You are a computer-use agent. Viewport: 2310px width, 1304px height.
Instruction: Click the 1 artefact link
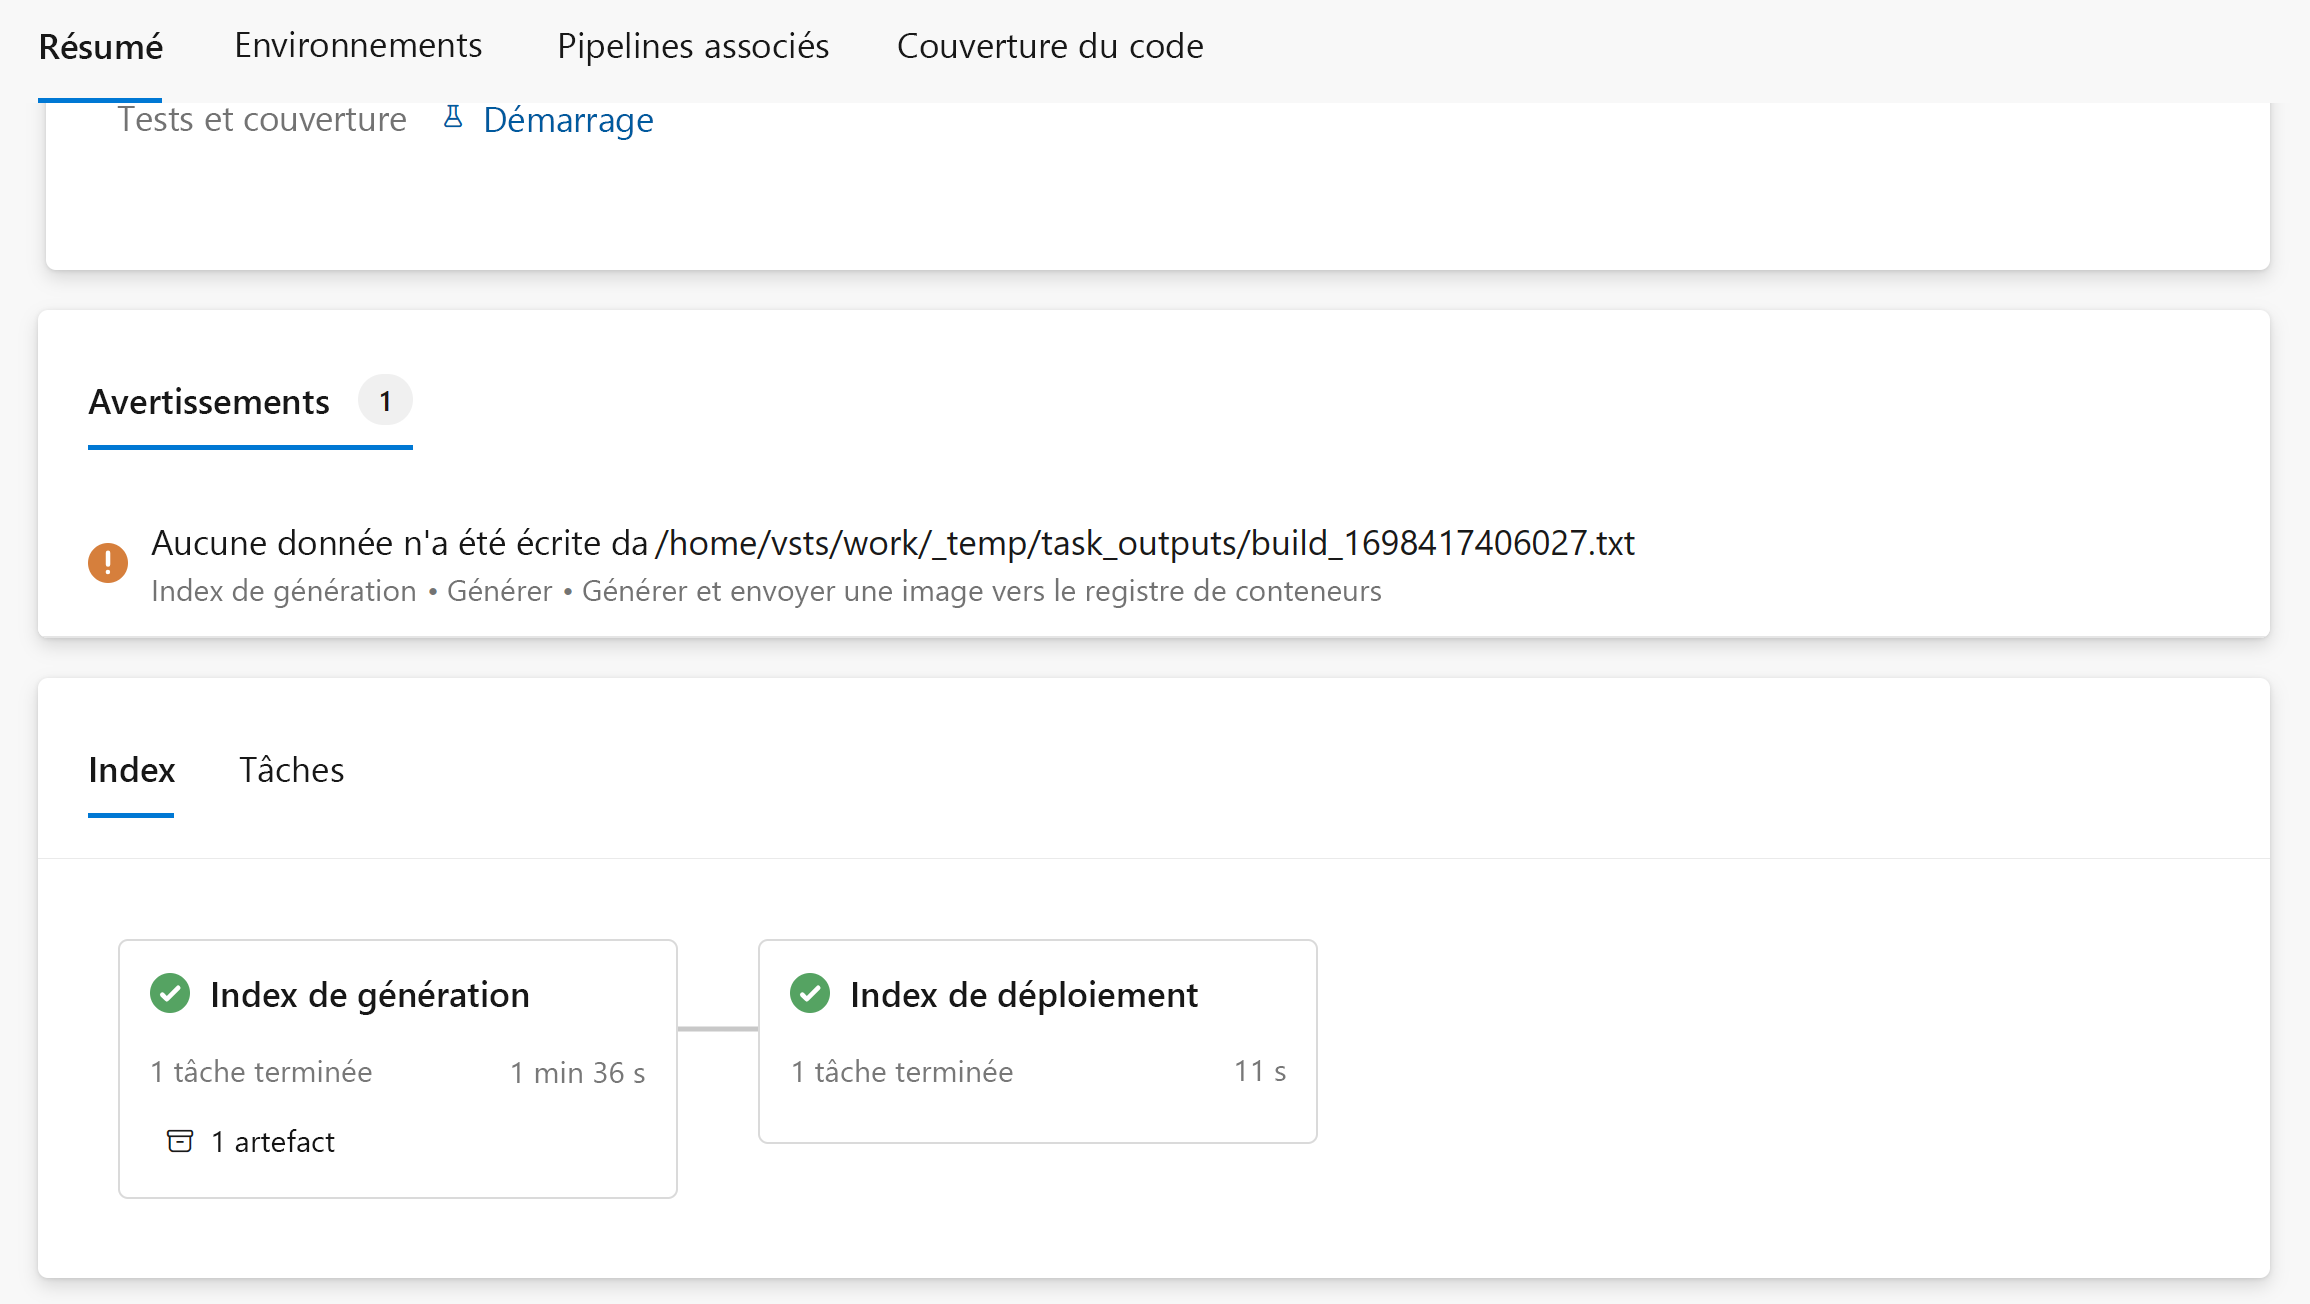click(x=272, y=1141)
